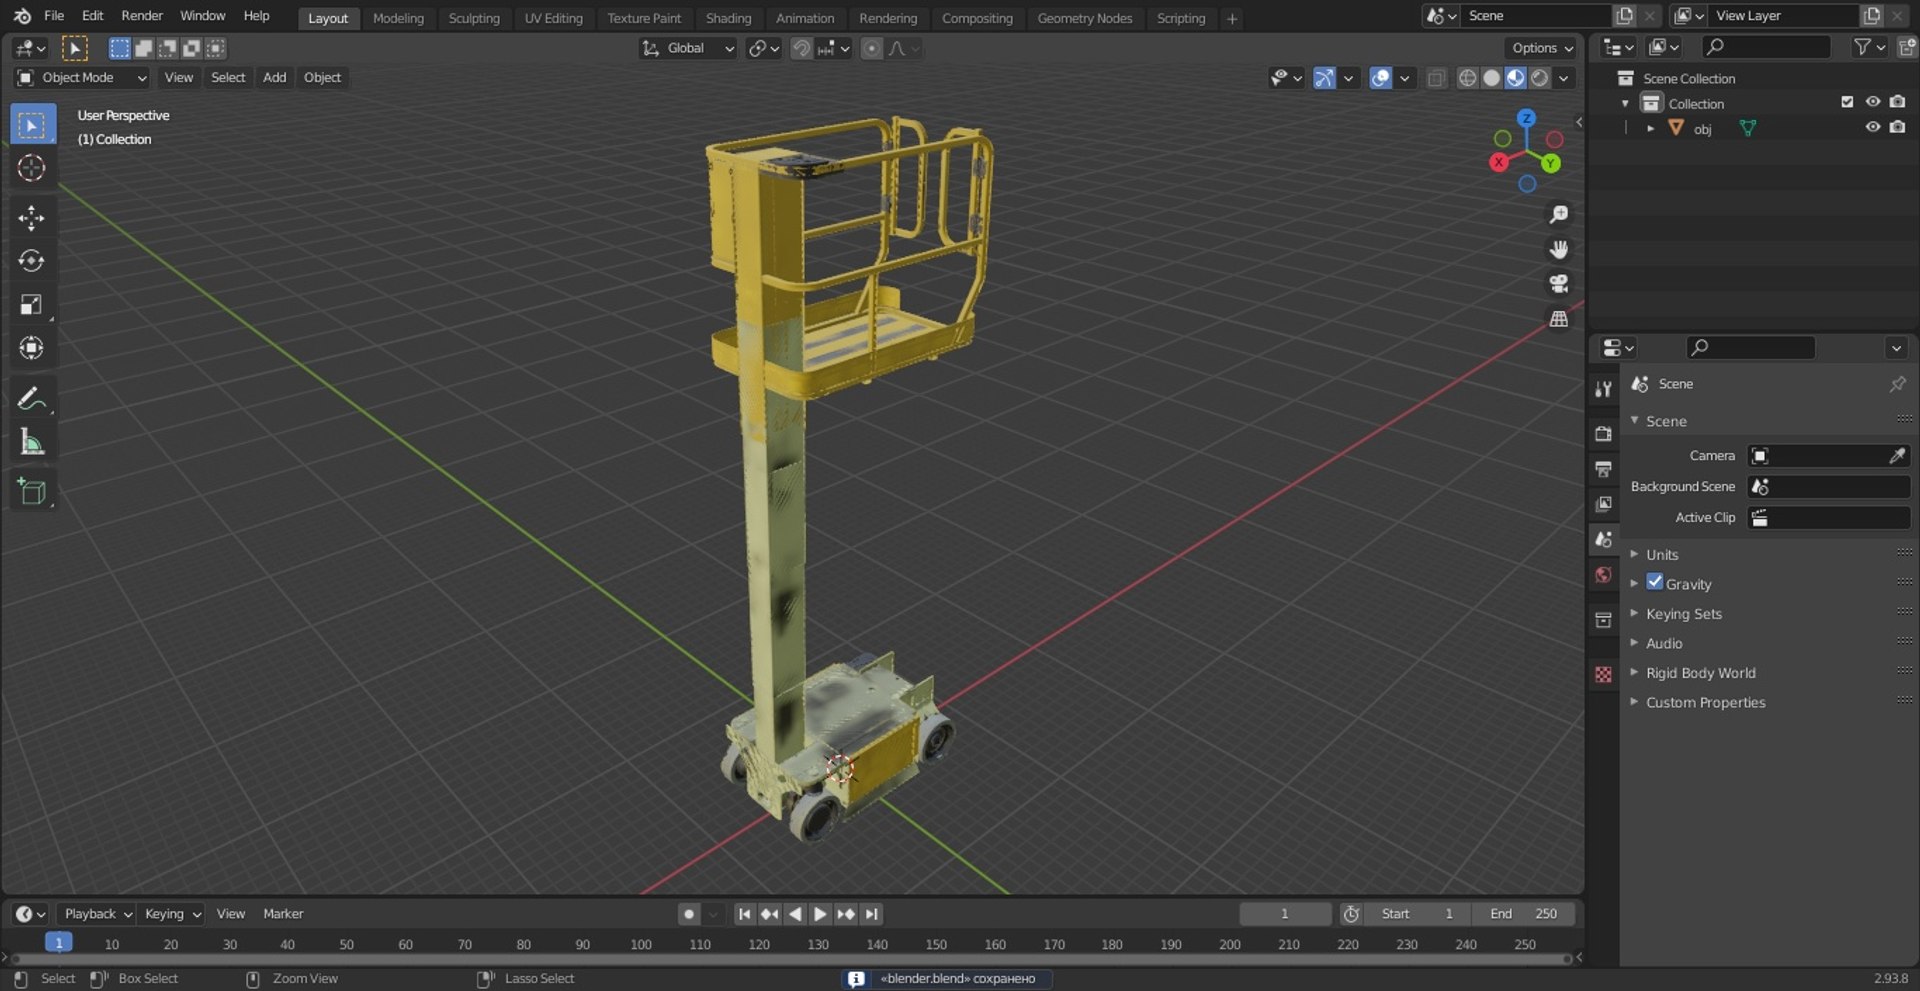Activate the Rotate tool
This screenshot has width=1920, height=991.
pyautogui.click(x=32, y=261)
